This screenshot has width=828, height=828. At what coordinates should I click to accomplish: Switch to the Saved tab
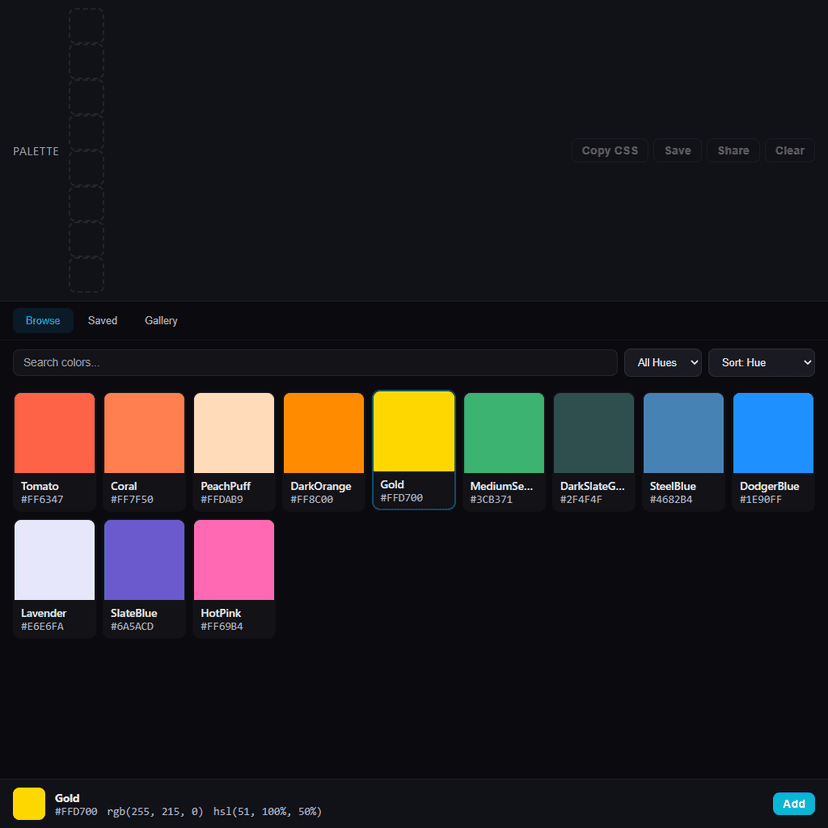coord(102,320)
